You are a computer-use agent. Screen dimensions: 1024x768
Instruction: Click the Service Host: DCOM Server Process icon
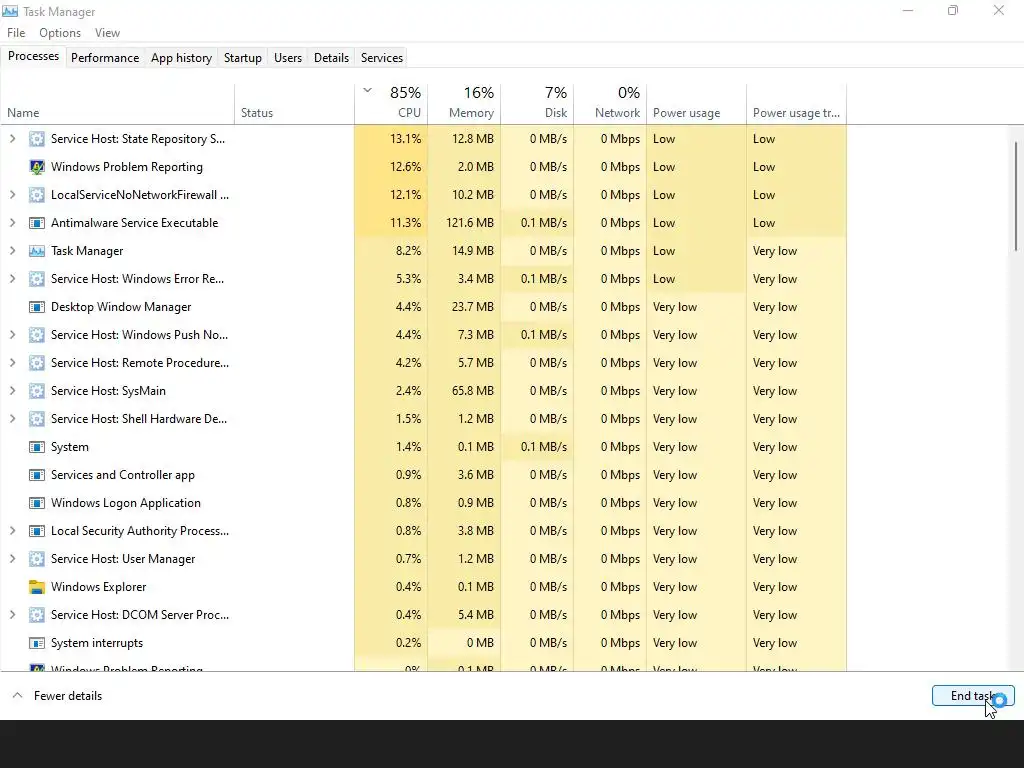coord(37,615)
